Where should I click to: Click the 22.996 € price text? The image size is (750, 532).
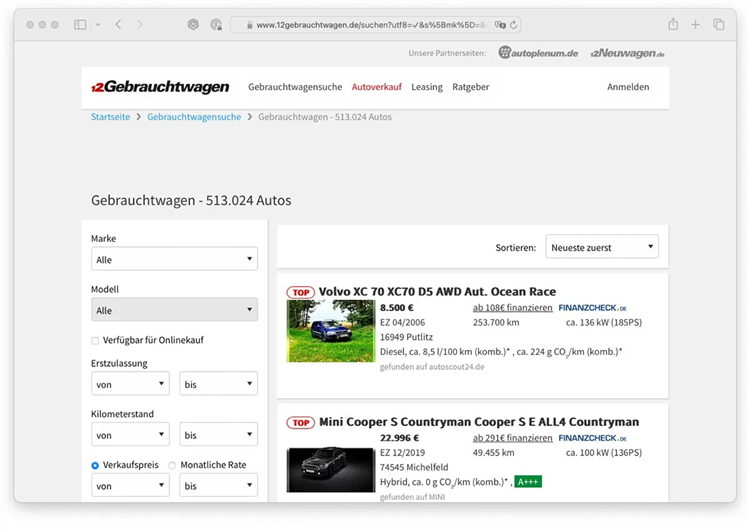pyautogui.click(x=399, y=438)
